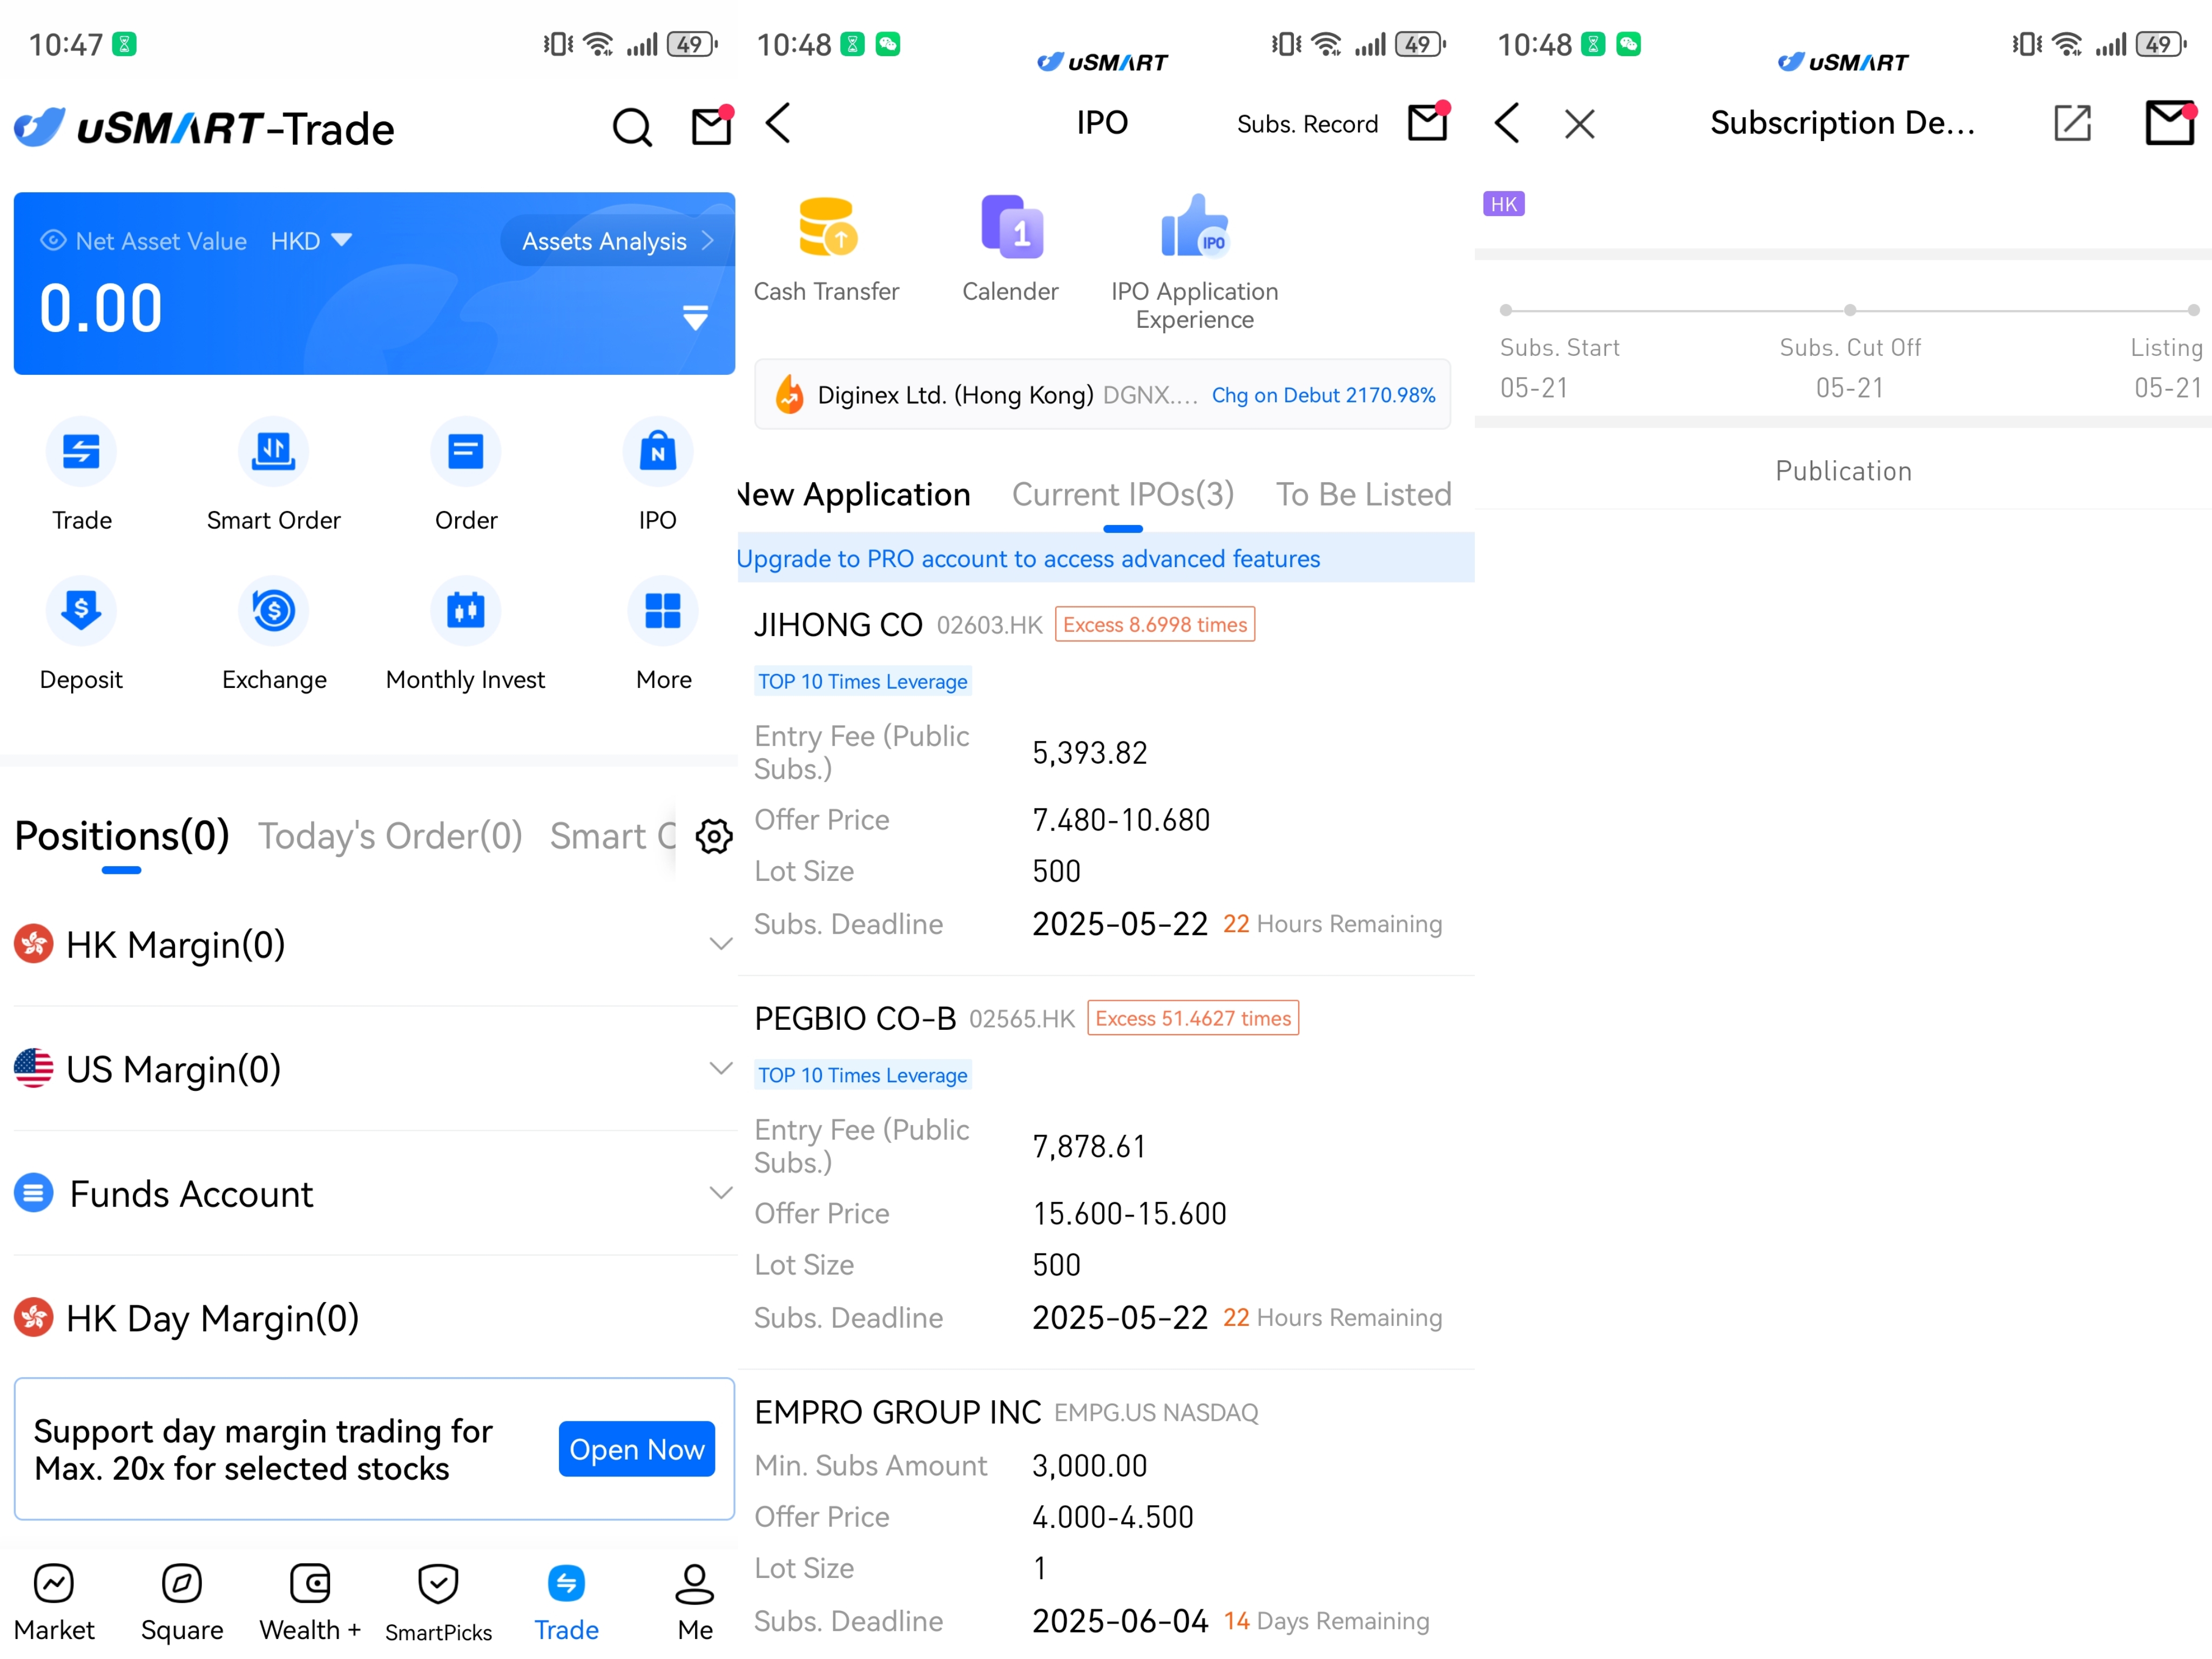2212x1659 pixels.
Task: Open mail on Subscription Details page
Action: click(x=2170, y=123)
